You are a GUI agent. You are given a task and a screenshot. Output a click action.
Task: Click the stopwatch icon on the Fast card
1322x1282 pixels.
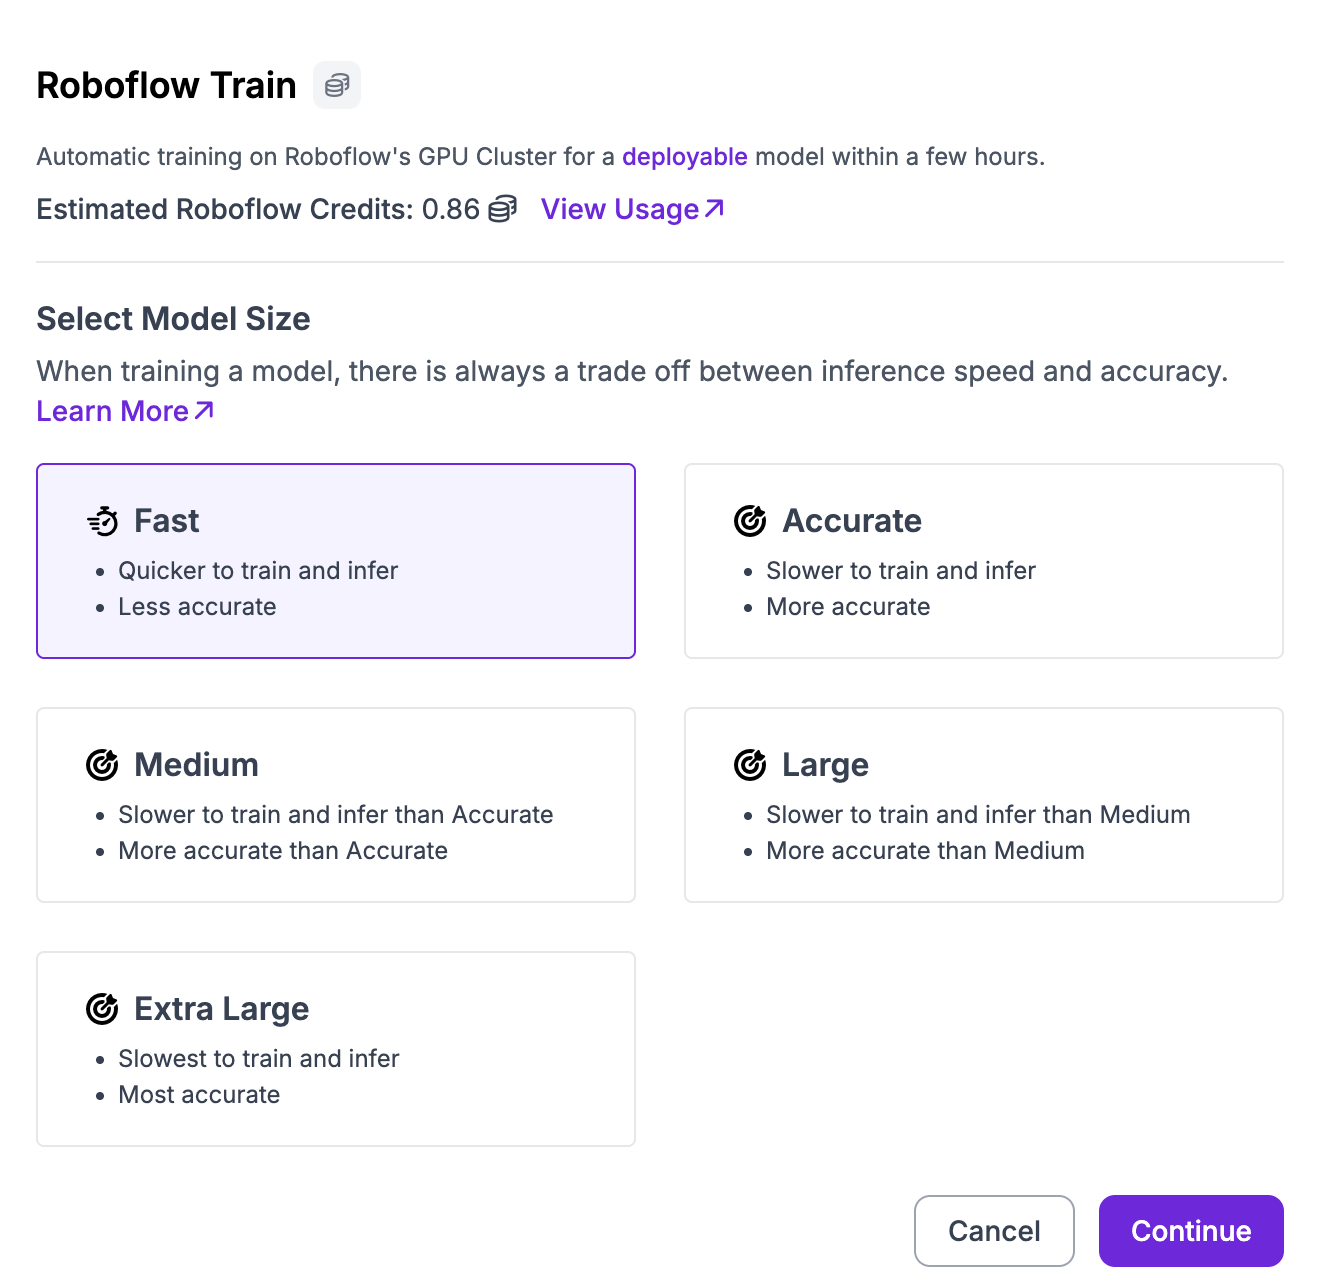click(103, 521)
